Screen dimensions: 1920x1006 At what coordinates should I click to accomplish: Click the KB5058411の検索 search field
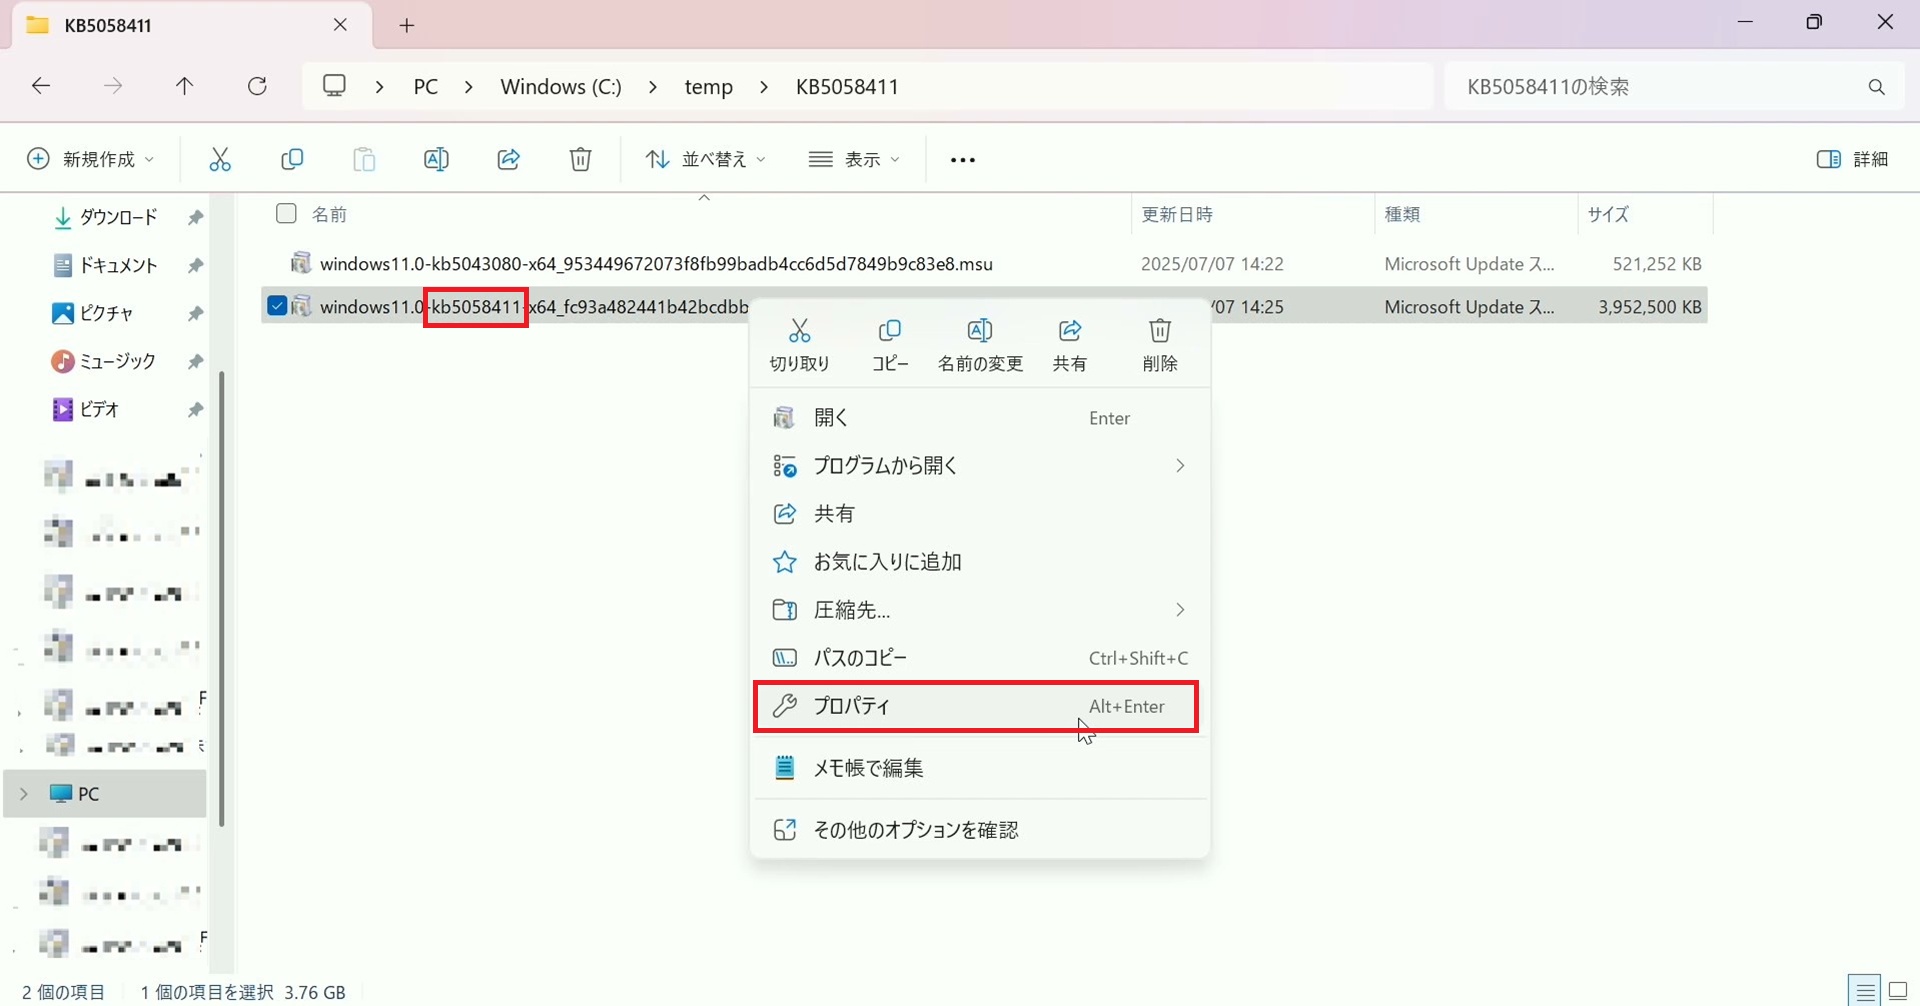click(1650, 87)
